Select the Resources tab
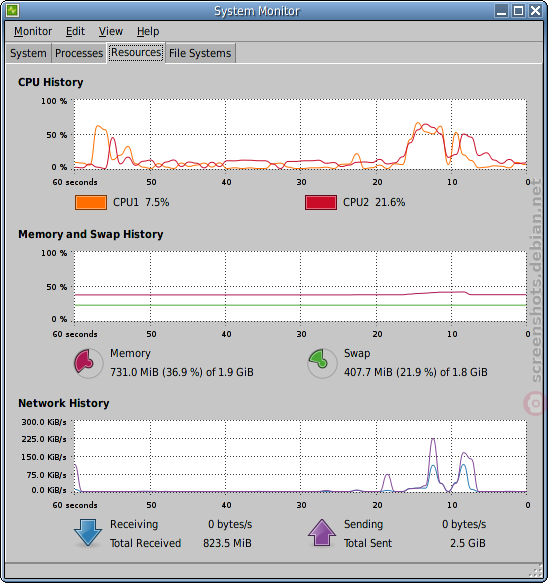Viewport: 548px width, 583px height. [x=136, y=52]
